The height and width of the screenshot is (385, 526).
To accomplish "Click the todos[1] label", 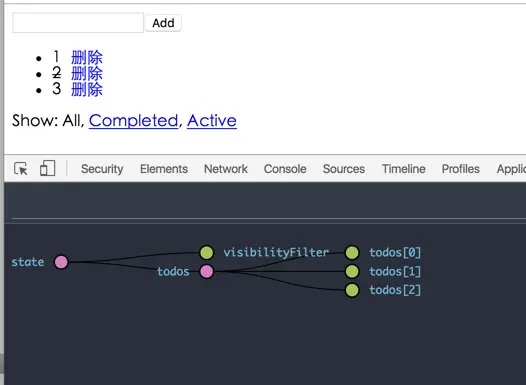I will [395, 271].
